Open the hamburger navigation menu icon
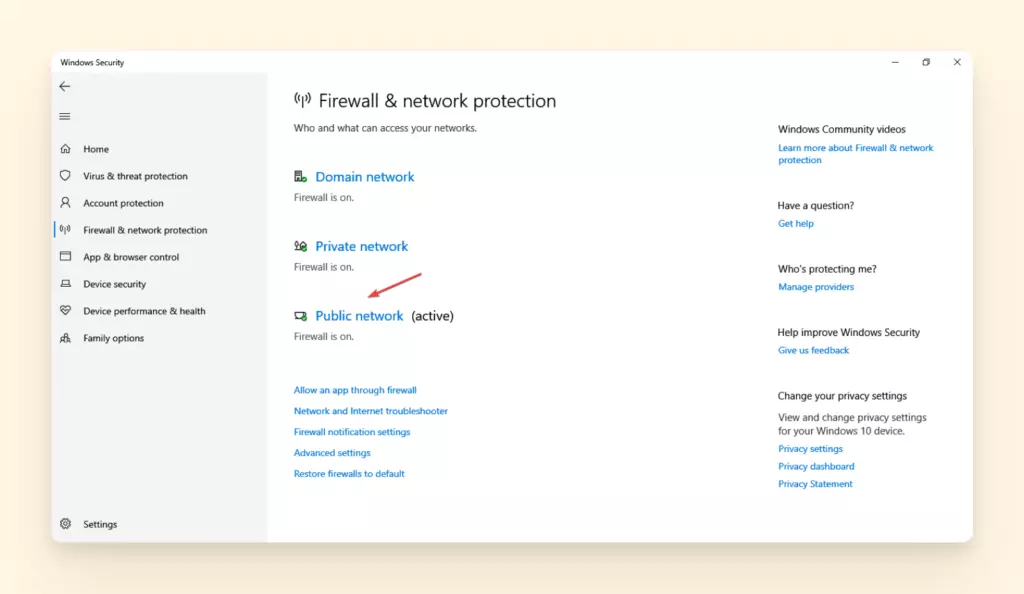This screenshot has height=594, width=1024. coord(65,116)
